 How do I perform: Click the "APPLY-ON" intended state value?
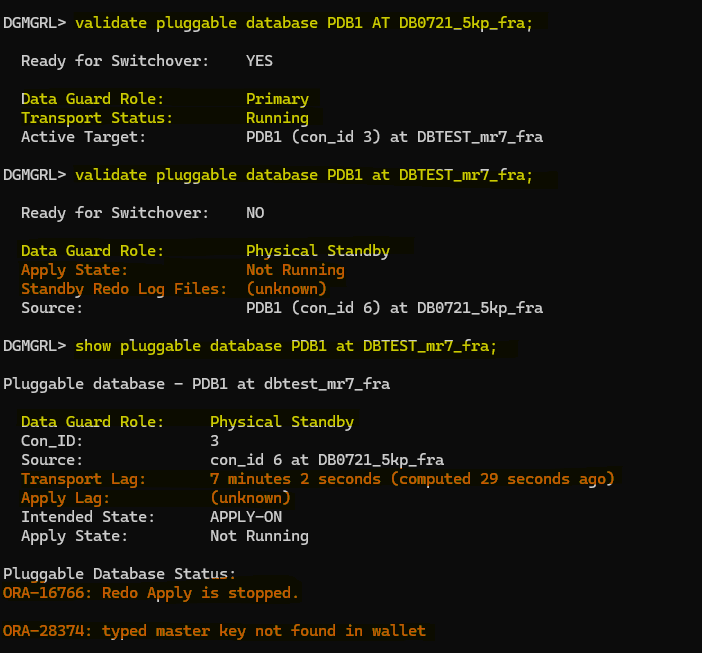click(246, 517)
